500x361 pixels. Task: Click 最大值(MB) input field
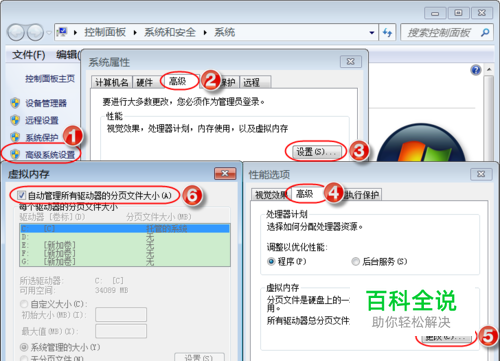coord(121,331)
